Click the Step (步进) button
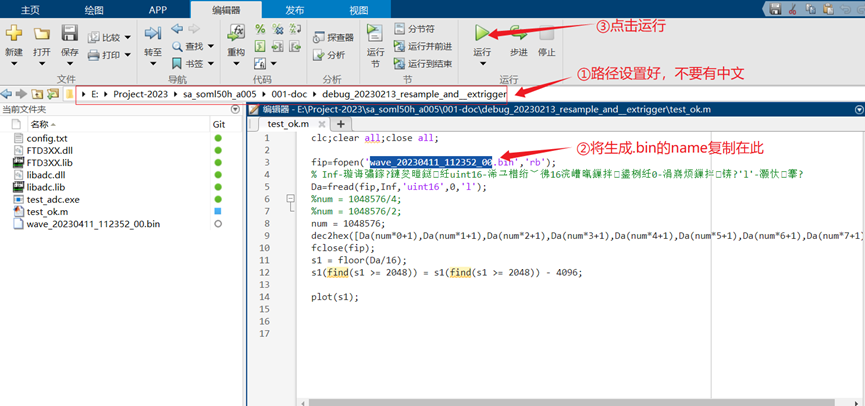865x406 pixels. (519, 40)
